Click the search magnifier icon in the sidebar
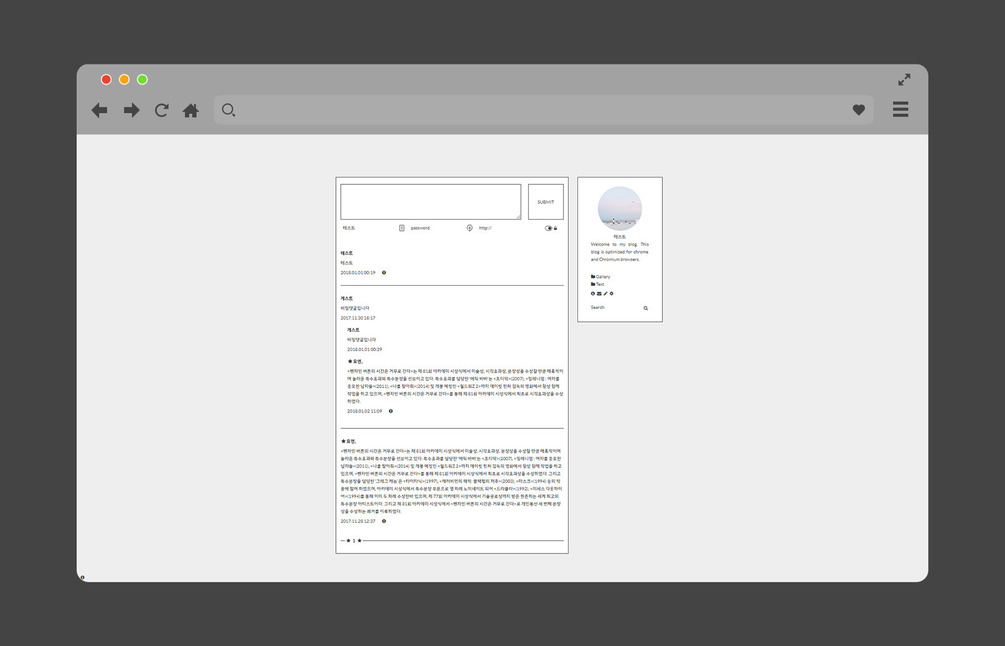The width and height of the screenshot is (1005, 646). 645,308
